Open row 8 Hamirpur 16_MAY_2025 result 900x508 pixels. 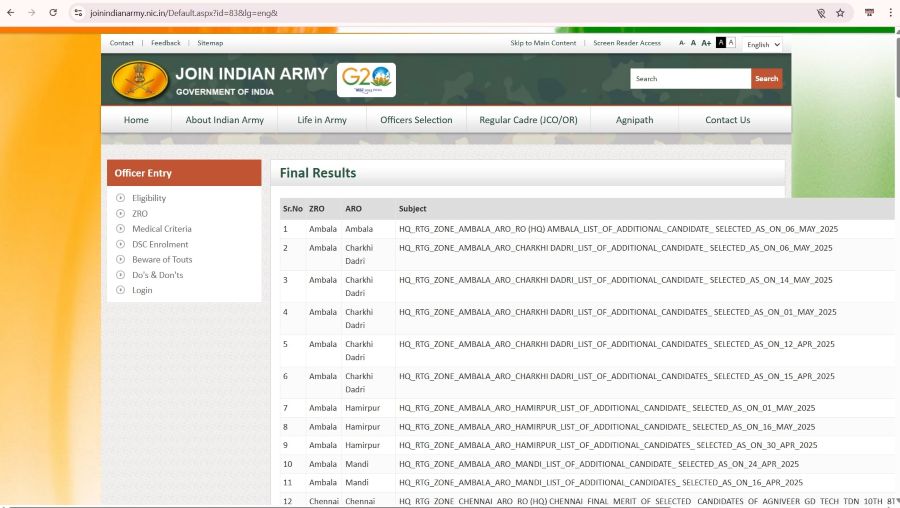(x=607, y=427)
